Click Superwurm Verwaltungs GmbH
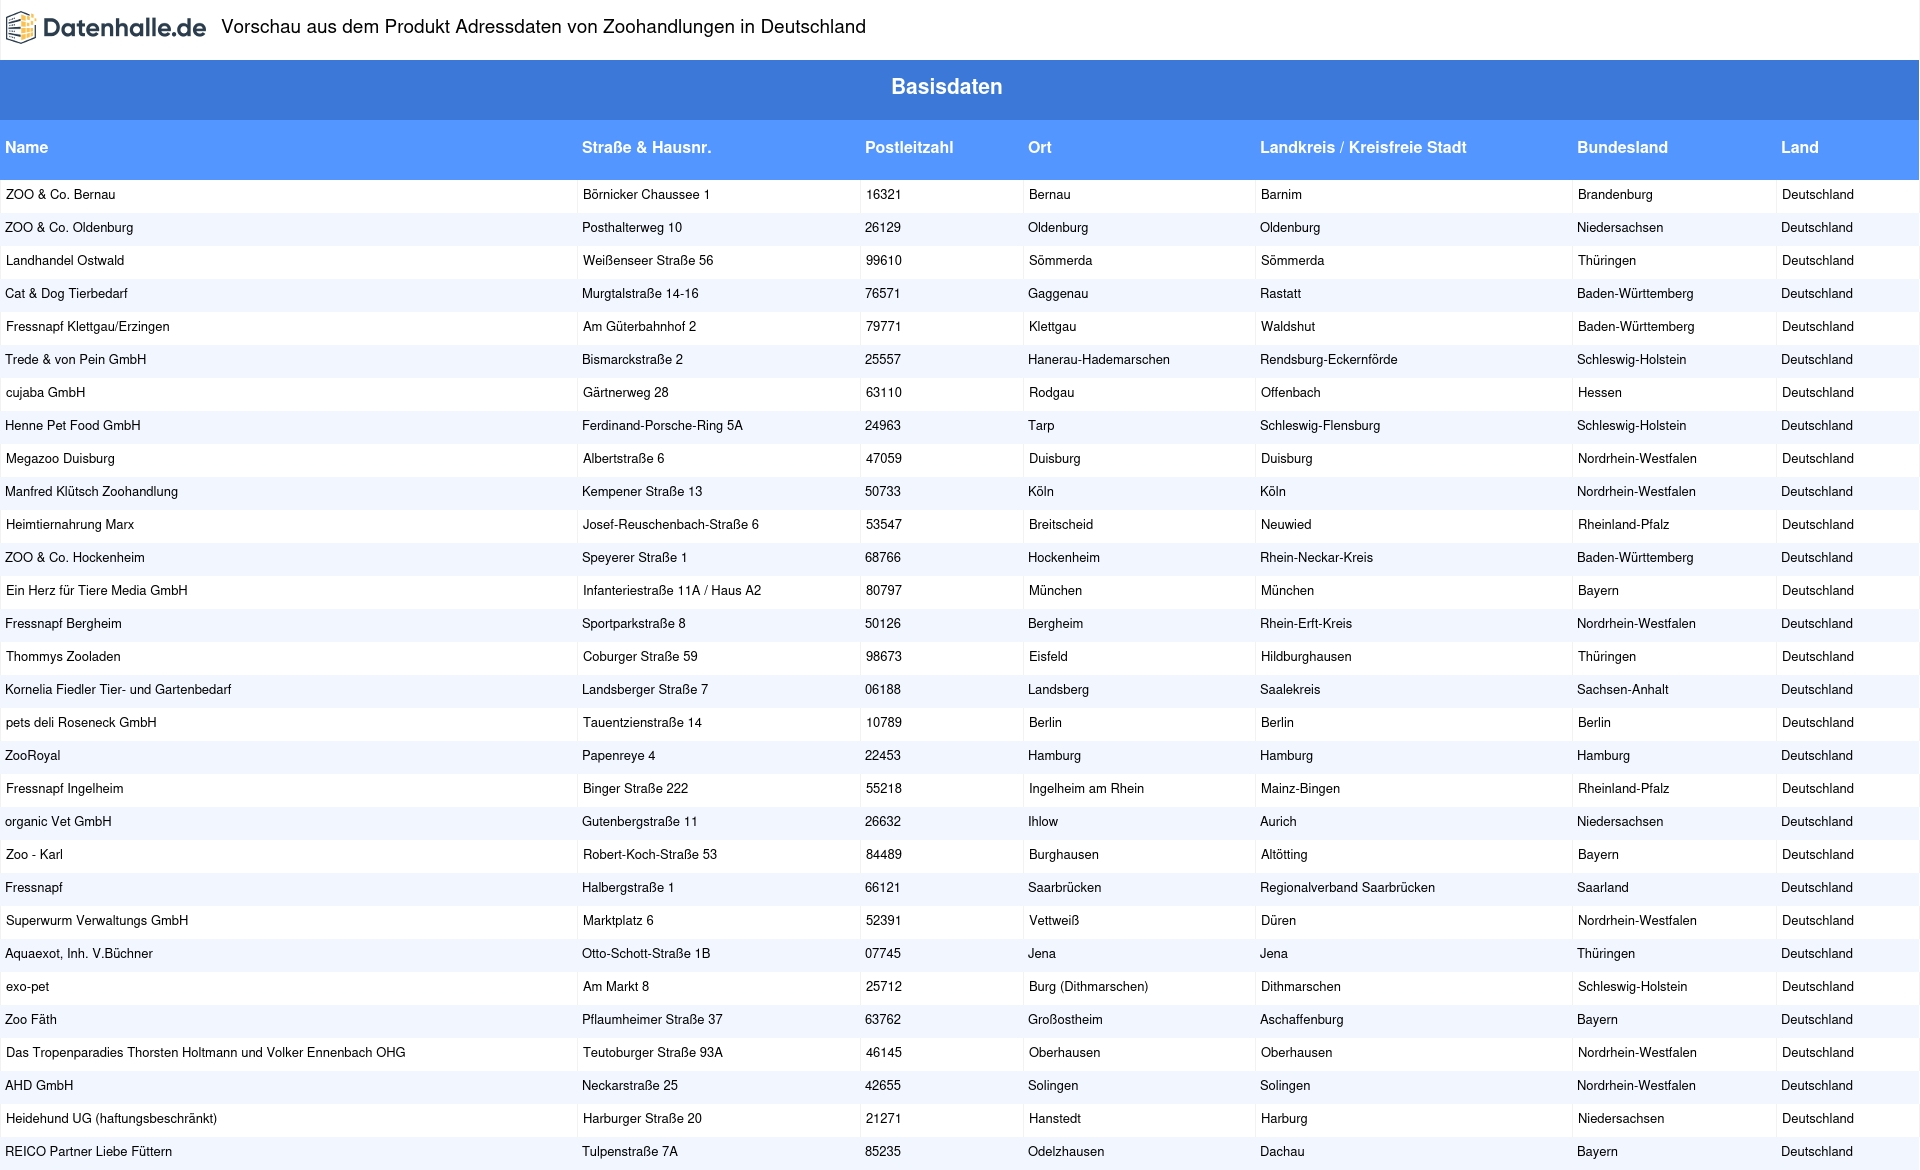Screen dimensions: 1920x1170 [x=97, y=921]
